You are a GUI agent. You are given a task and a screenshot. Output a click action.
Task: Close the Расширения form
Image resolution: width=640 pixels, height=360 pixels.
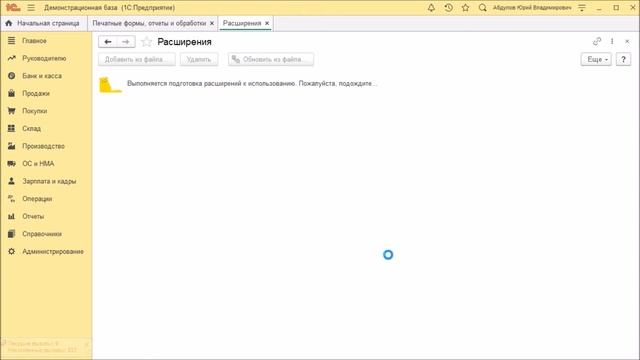[x=627, y=41]
